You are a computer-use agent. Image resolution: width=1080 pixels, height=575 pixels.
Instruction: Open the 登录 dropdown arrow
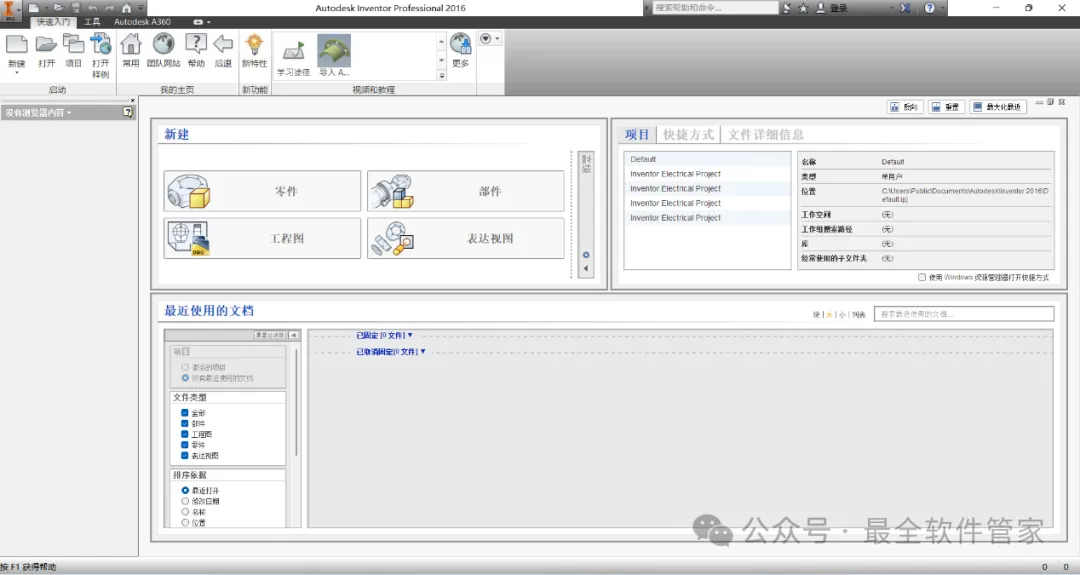click(x=891, y=8)
